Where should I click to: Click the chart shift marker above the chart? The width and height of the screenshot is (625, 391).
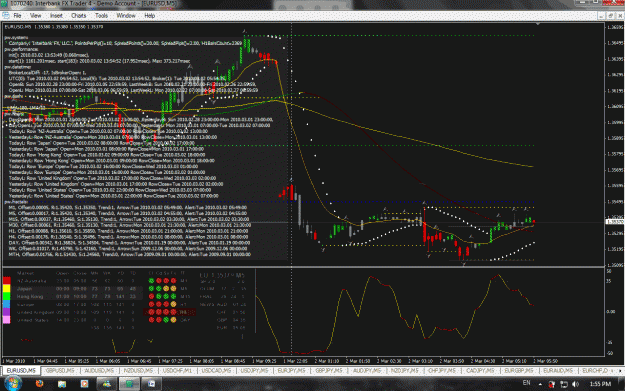point(538,24)
